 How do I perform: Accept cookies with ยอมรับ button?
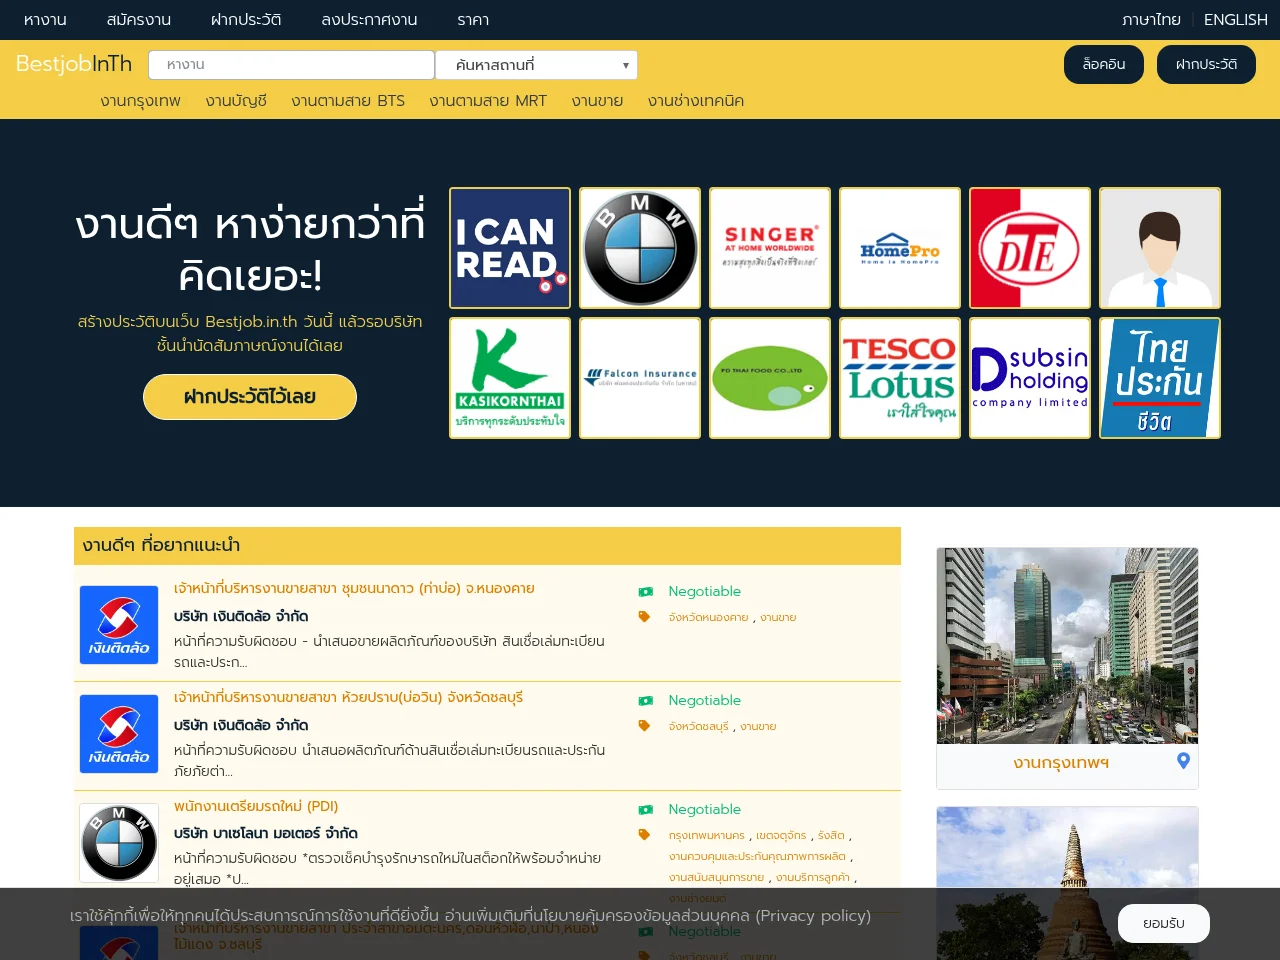(x=1164, y=924)
